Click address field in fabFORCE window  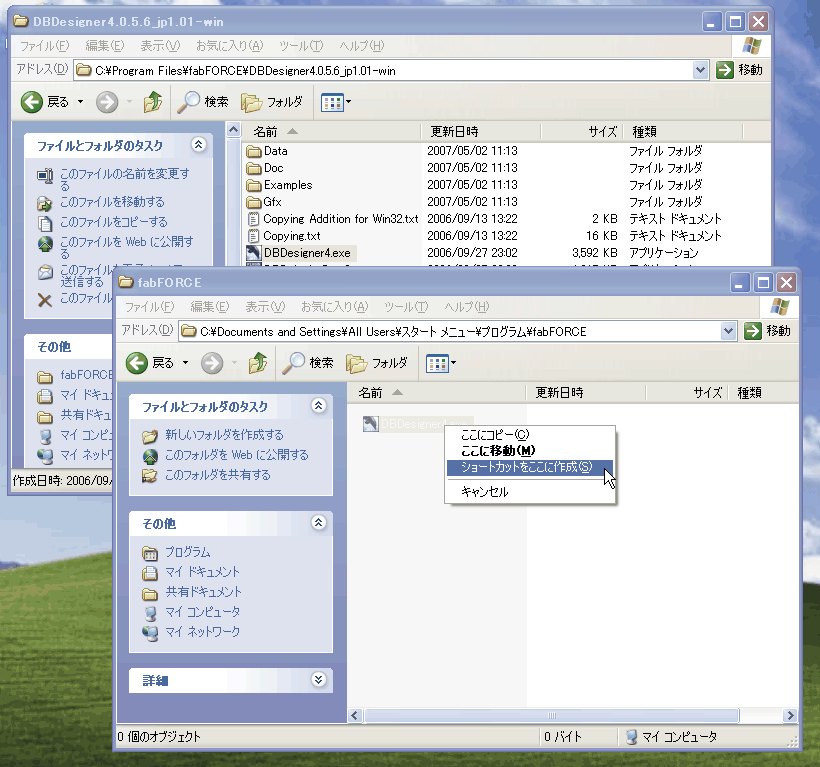click(451, 331)
